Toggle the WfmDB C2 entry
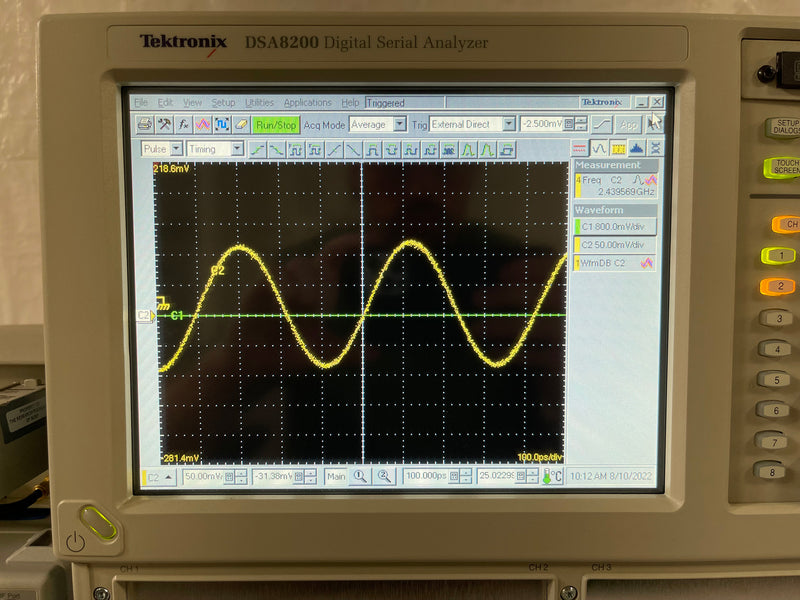The image size is (800, 600). [614, 263]
